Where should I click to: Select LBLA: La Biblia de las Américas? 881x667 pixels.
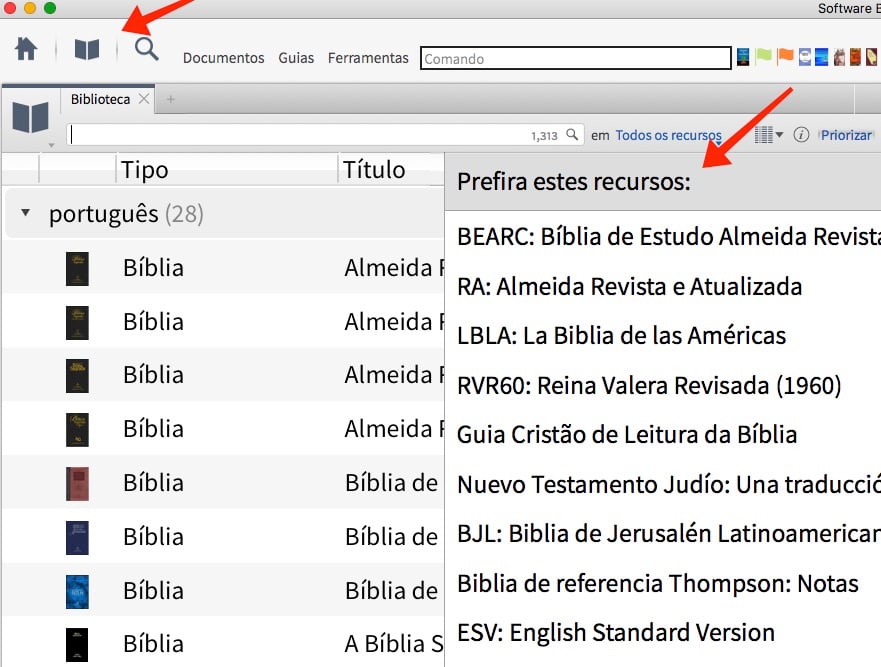(x=621, y=336)
